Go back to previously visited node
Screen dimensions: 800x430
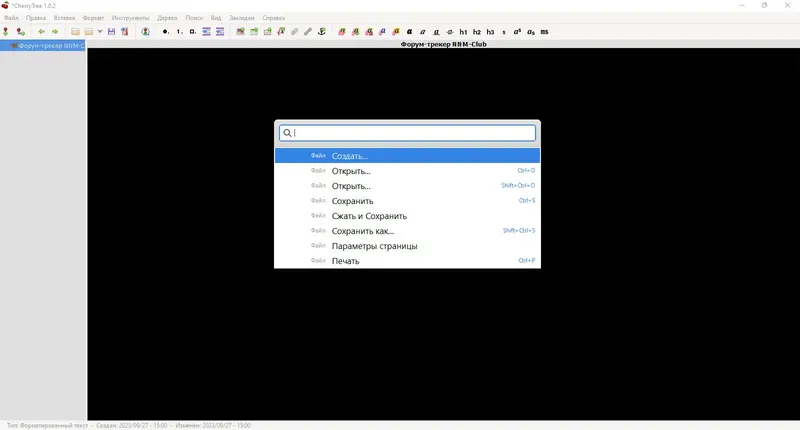tap(41, 32)
